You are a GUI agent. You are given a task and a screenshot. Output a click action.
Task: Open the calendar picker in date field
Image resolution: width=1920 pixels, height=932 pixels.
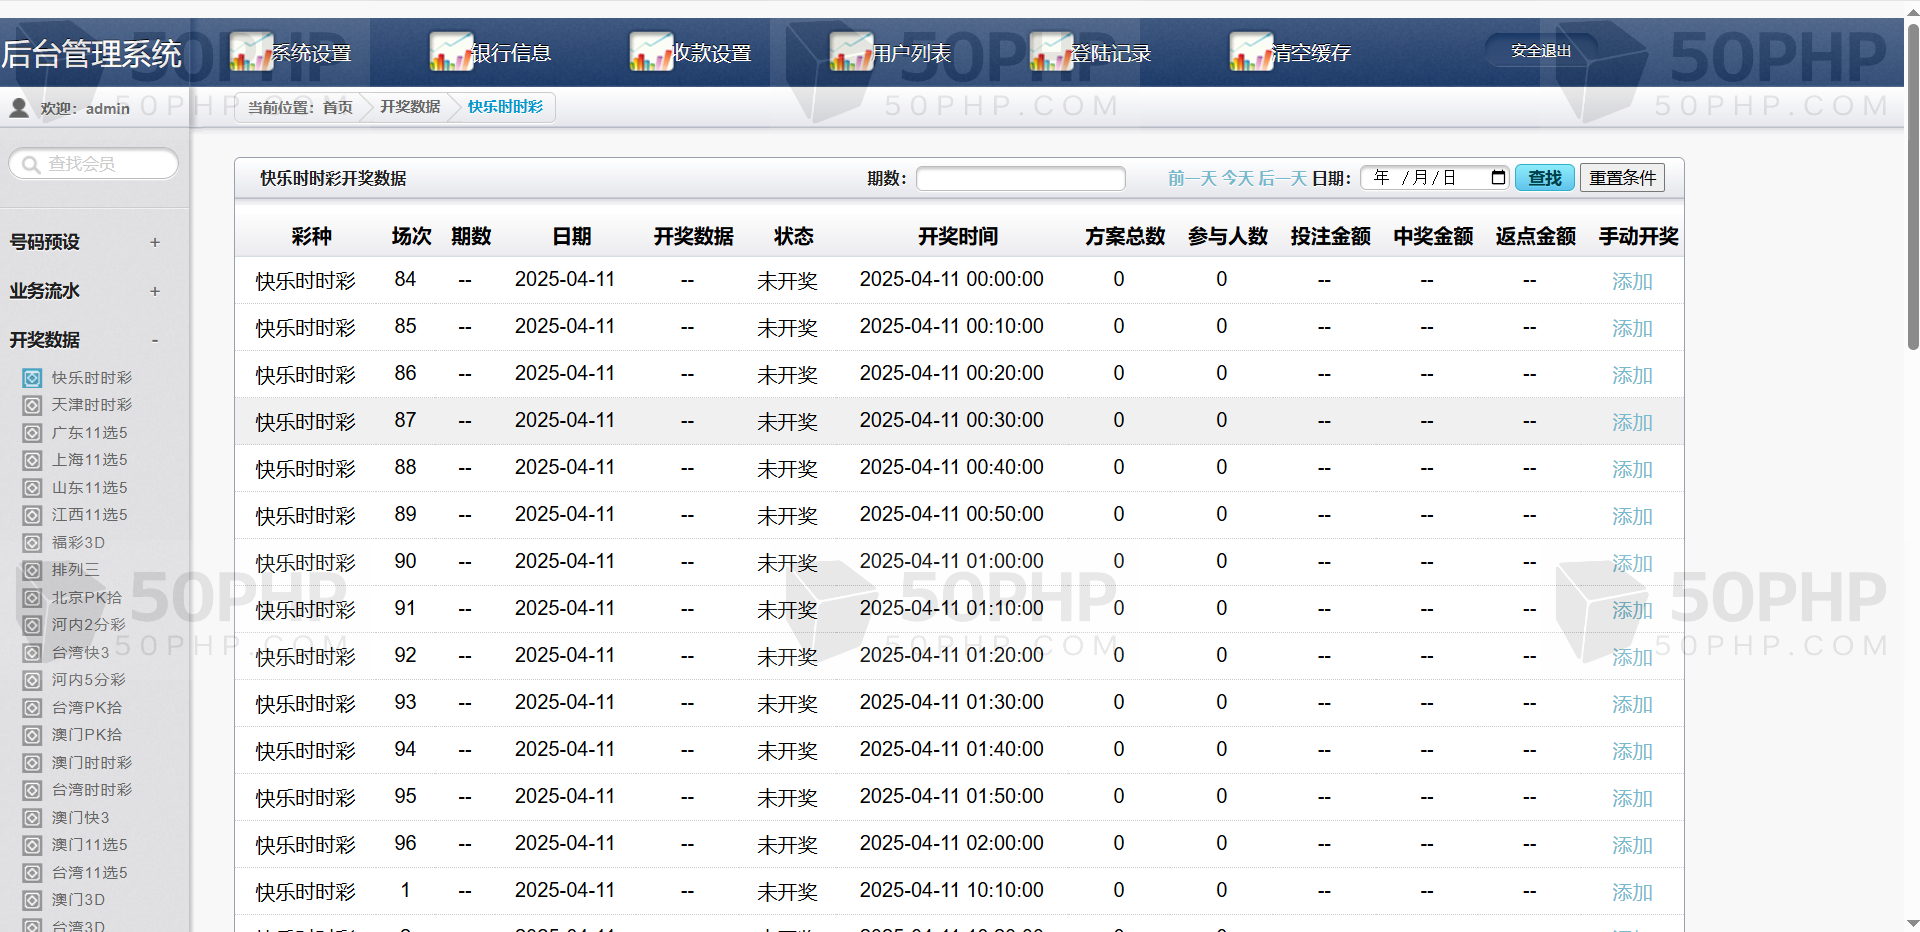pyautogui.click(x=1497, y=178)
